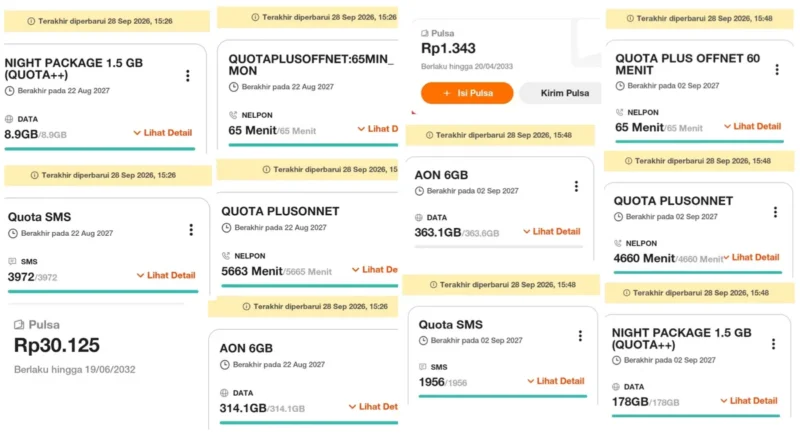Expand Lihat Detail for 3972 SMS quota
This screenshot has width=800, height=445.
(x=166, y=275)
